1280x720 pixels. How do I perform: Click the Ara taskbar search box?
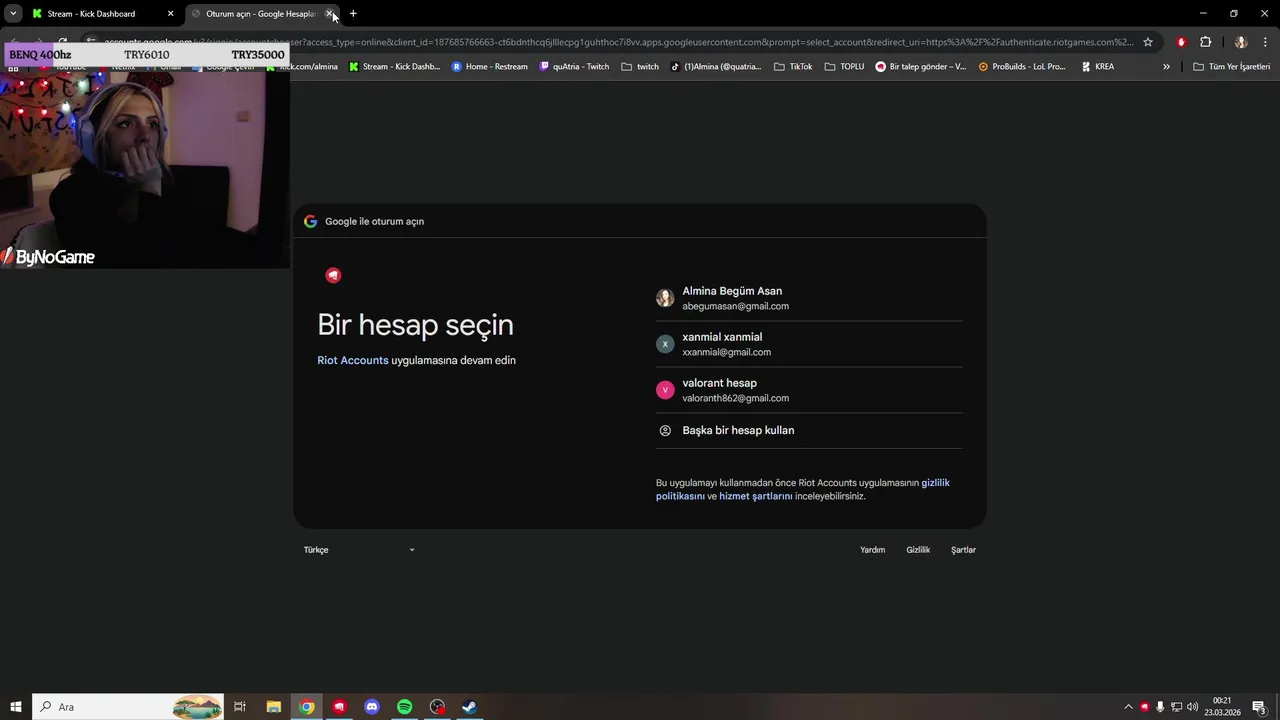pyautogui.click(x=129, y=707)
